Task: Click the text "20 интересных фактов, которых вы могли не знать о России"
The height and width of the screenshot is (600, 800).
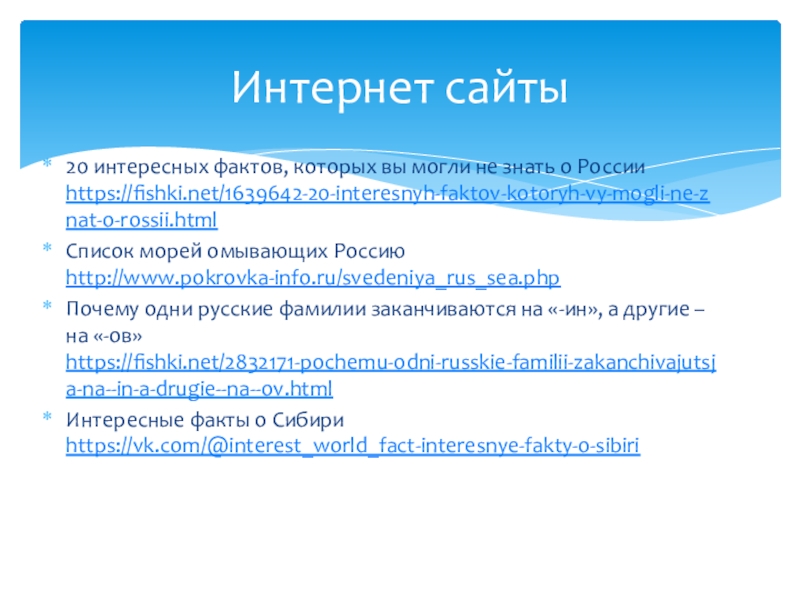Action: click(355, 167)
